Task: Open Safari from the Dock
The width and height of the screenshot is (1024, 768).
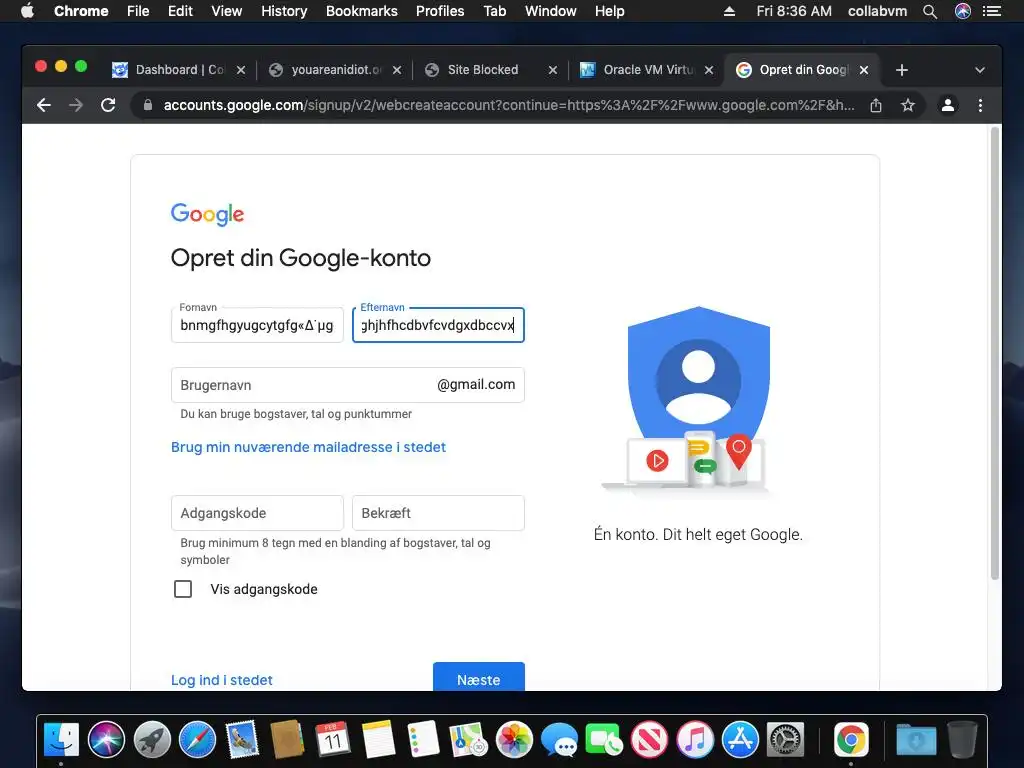Action: coord(197,740)
